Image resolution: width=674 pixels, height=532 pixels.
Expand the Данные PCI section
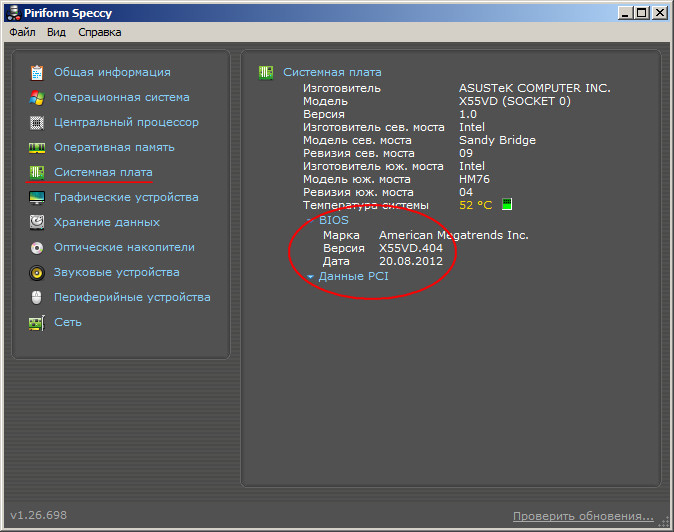[310, 276]
